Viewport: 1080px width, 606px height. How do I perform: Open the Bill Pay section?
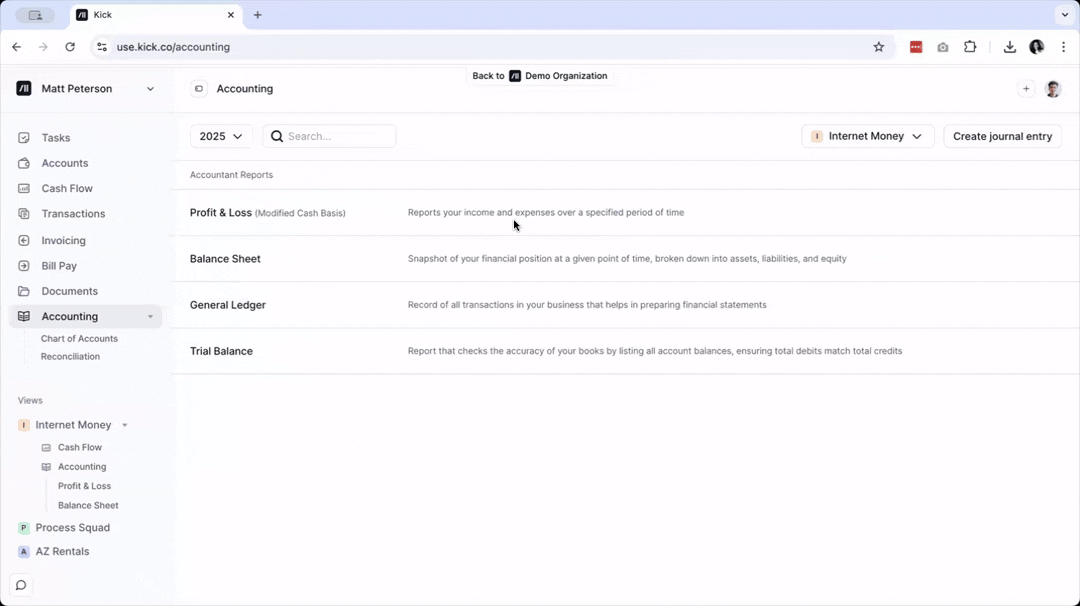[58, 266]
